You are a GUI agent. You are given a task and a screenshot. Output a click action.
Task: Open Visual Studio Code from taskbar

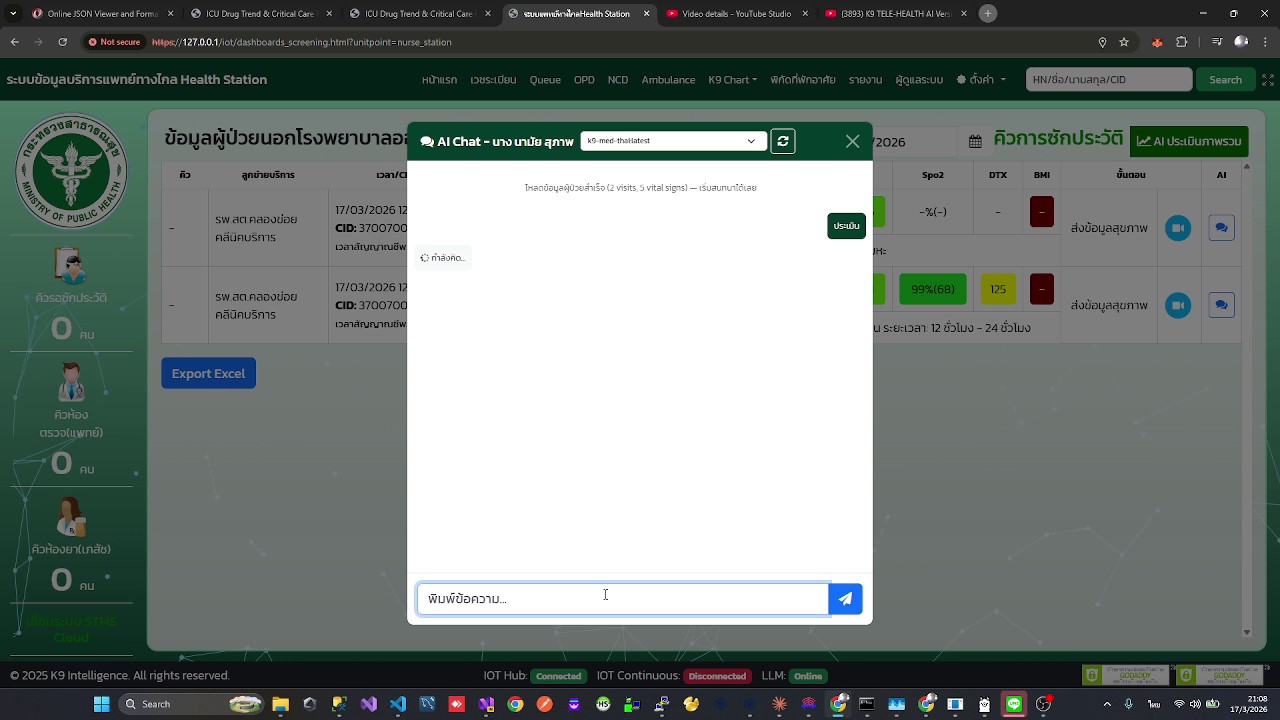pos(398,704)
